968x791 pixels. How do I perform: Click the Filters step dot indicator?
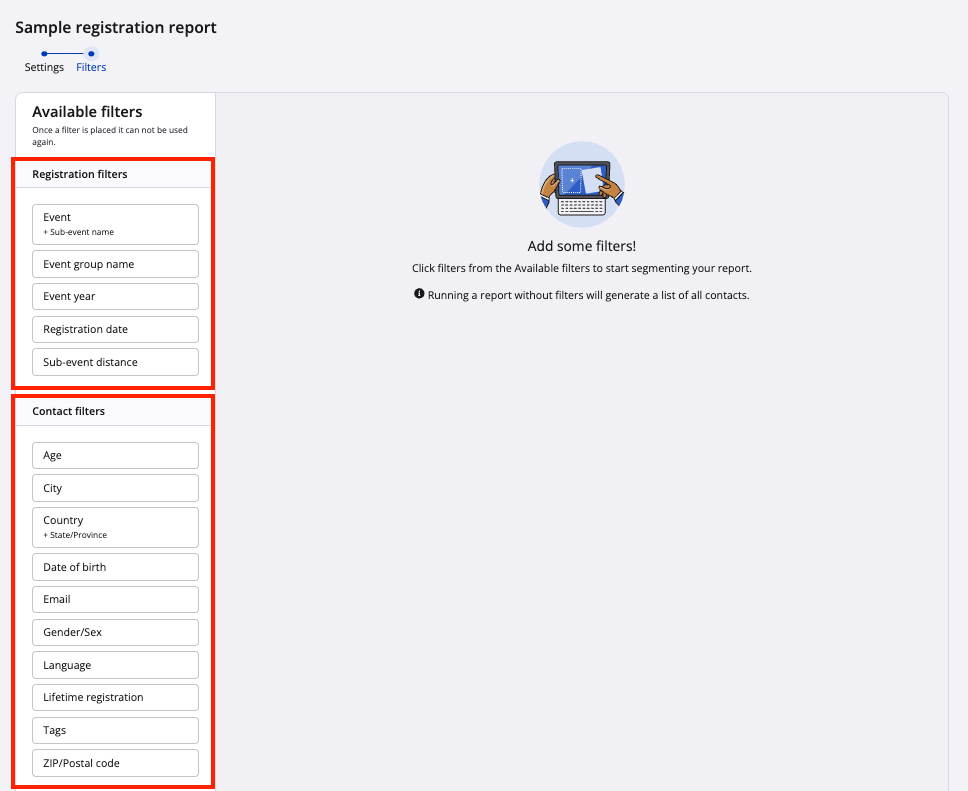[x=91, y=53]
